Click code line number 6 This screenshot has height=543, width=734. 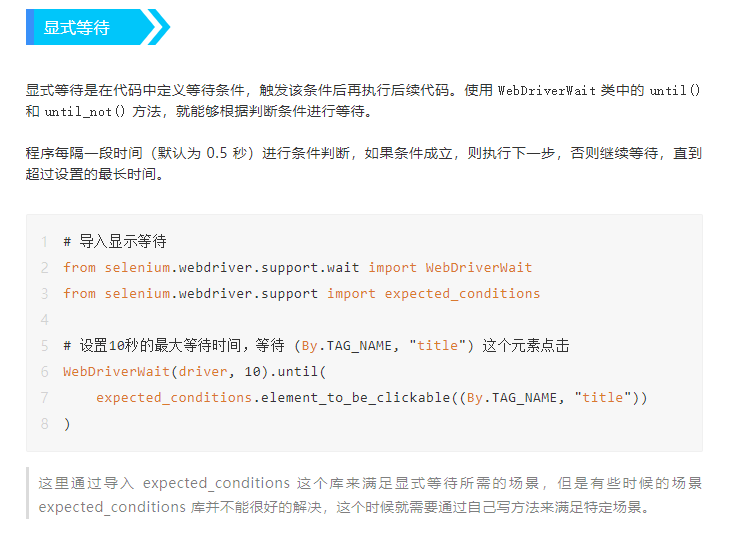pos(44,372)
